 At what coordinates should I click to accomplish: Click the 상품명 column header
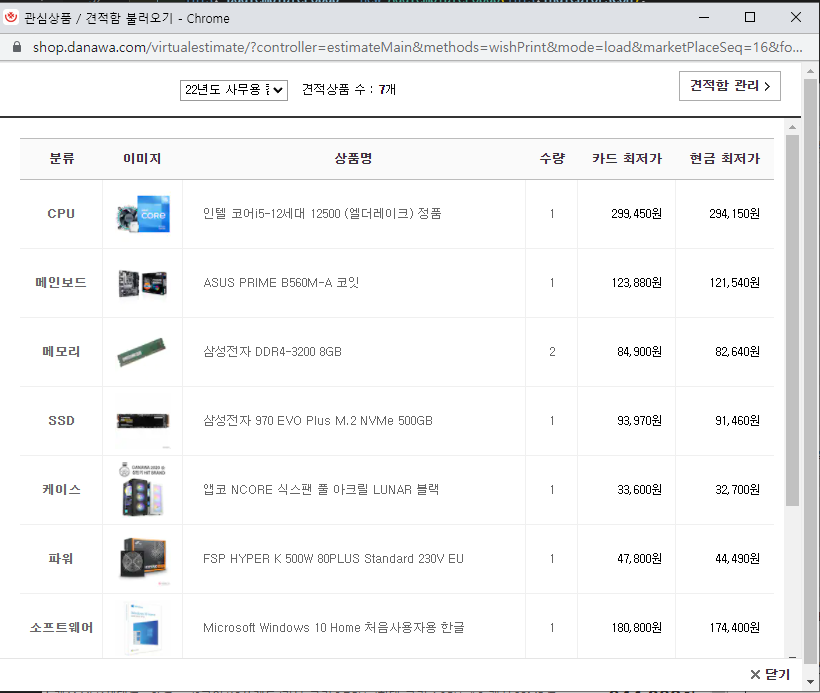(x=354, y=158)
